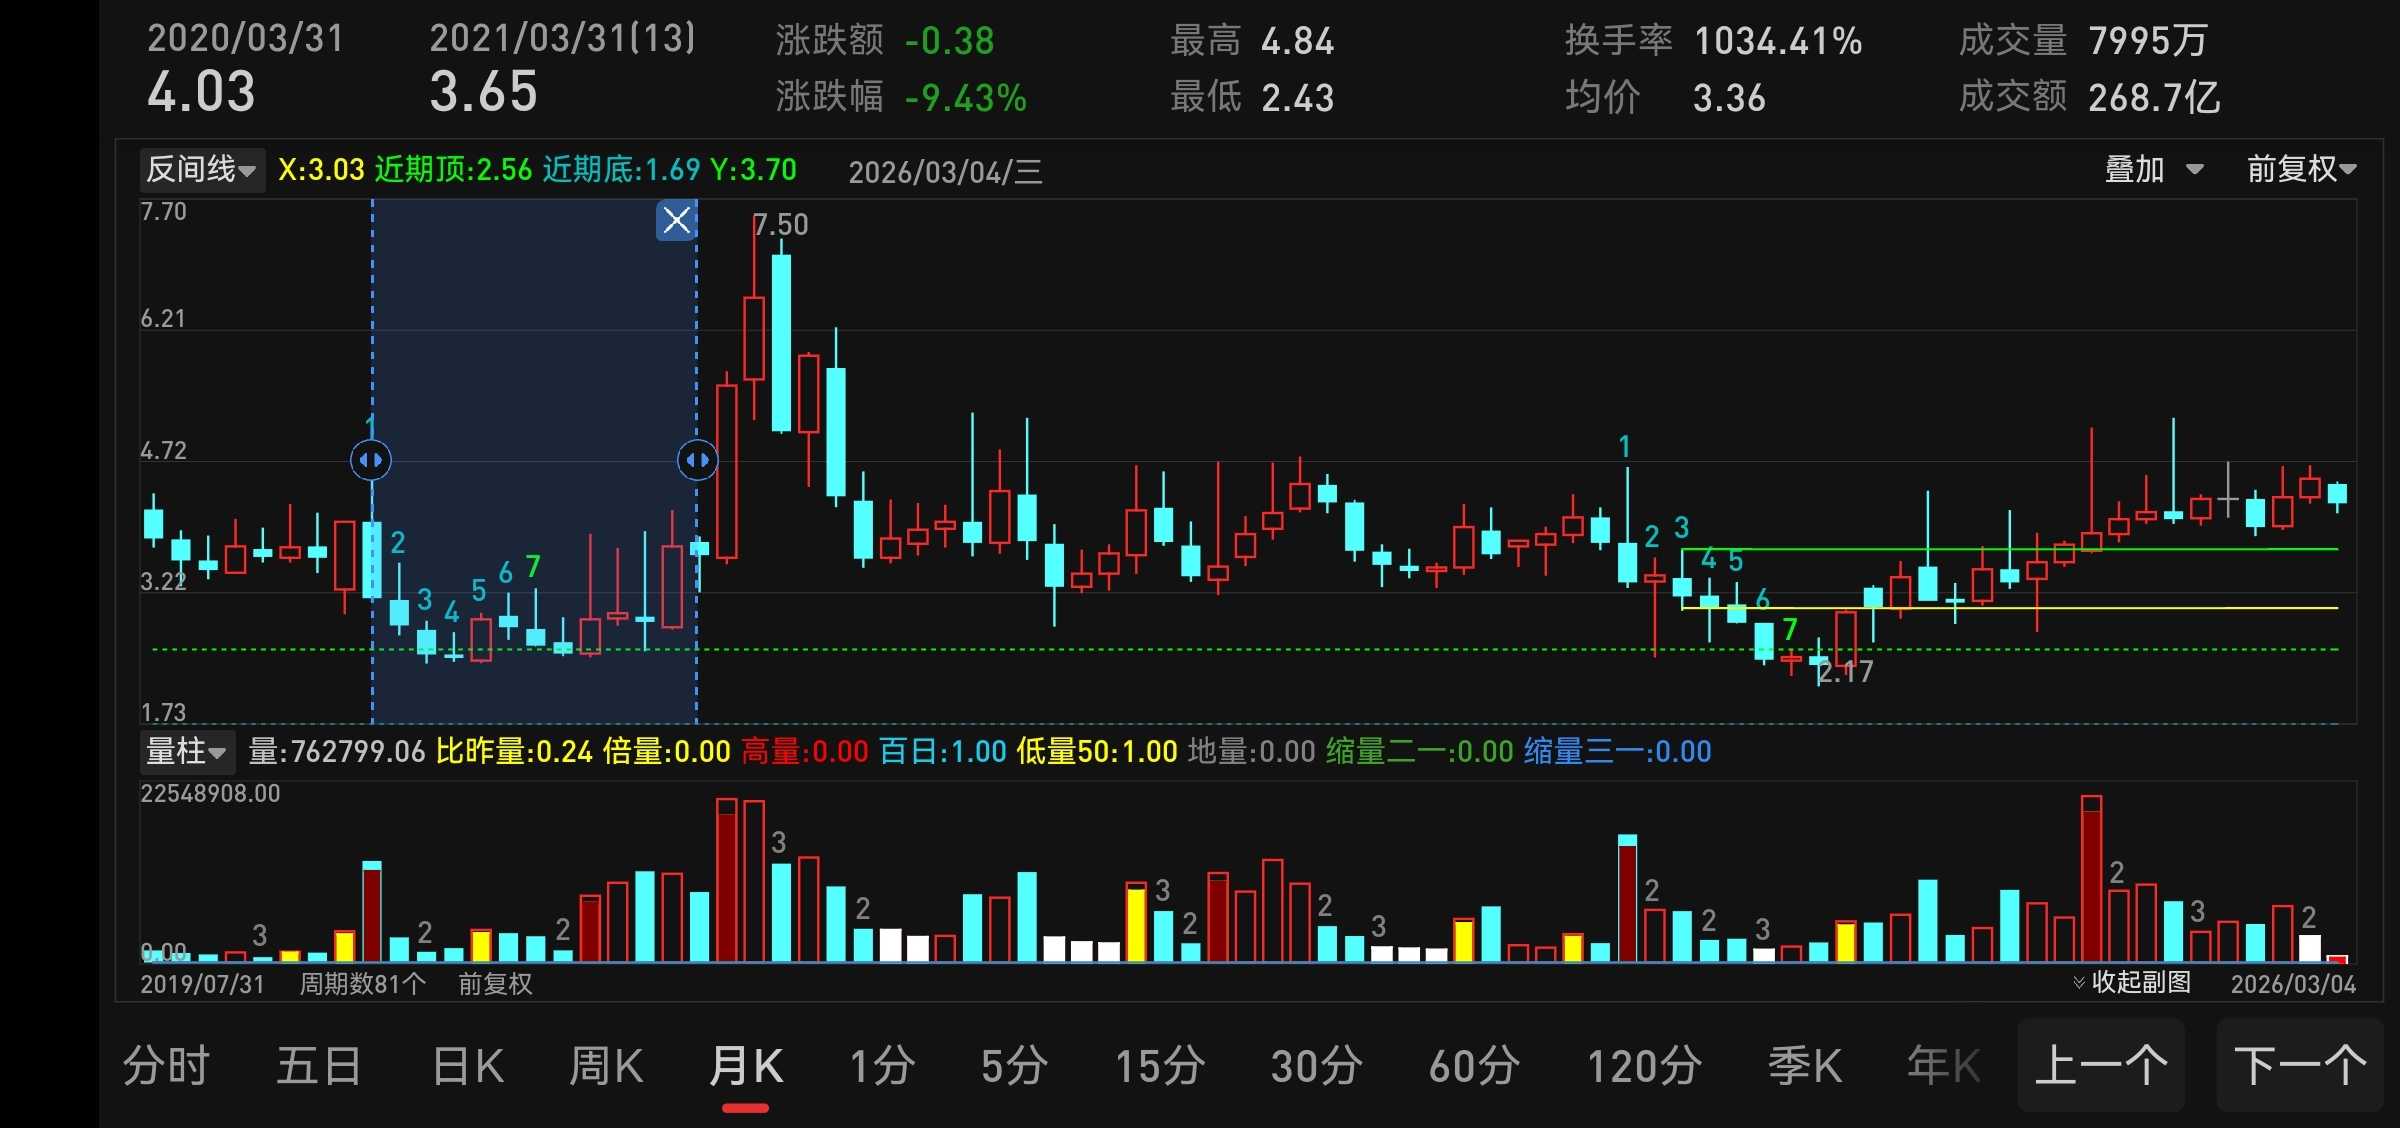This screenshot has height=1128, width=2400.
Task: Click 下一个 next button
Action: [x=2300, y=1066]
